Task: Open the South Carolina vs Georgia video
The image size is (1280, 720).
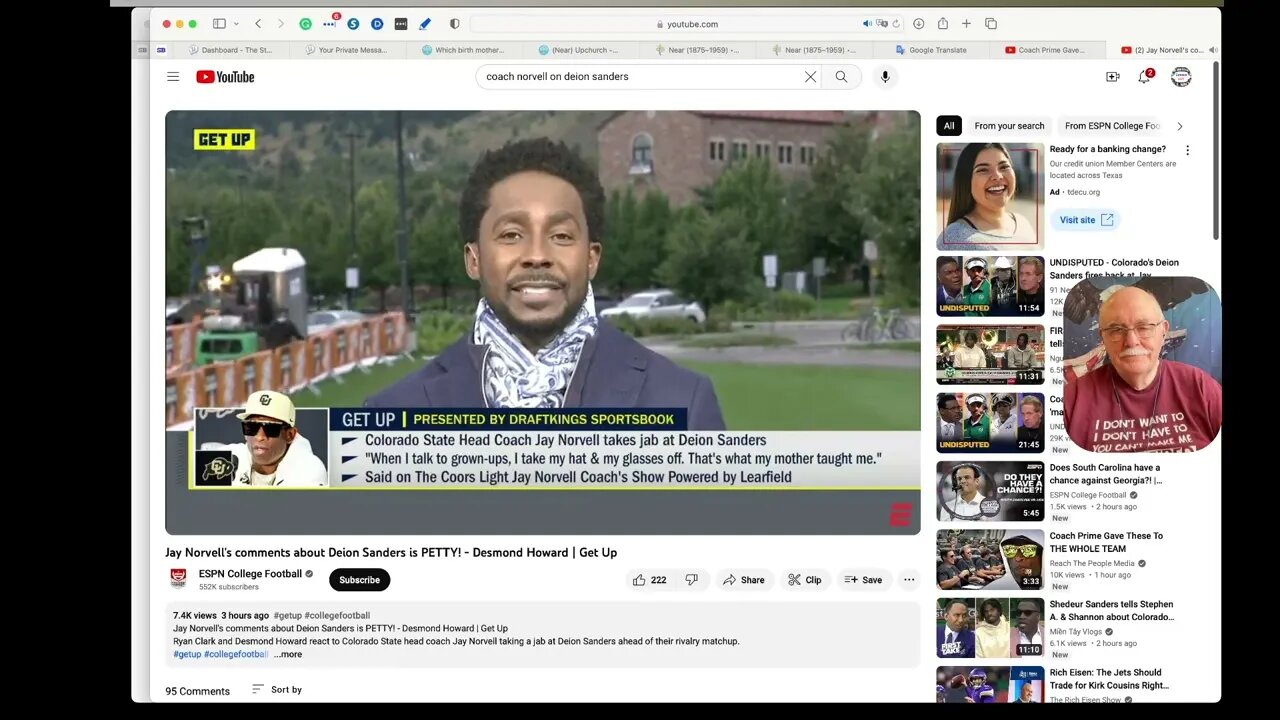Action: point(990,491)
